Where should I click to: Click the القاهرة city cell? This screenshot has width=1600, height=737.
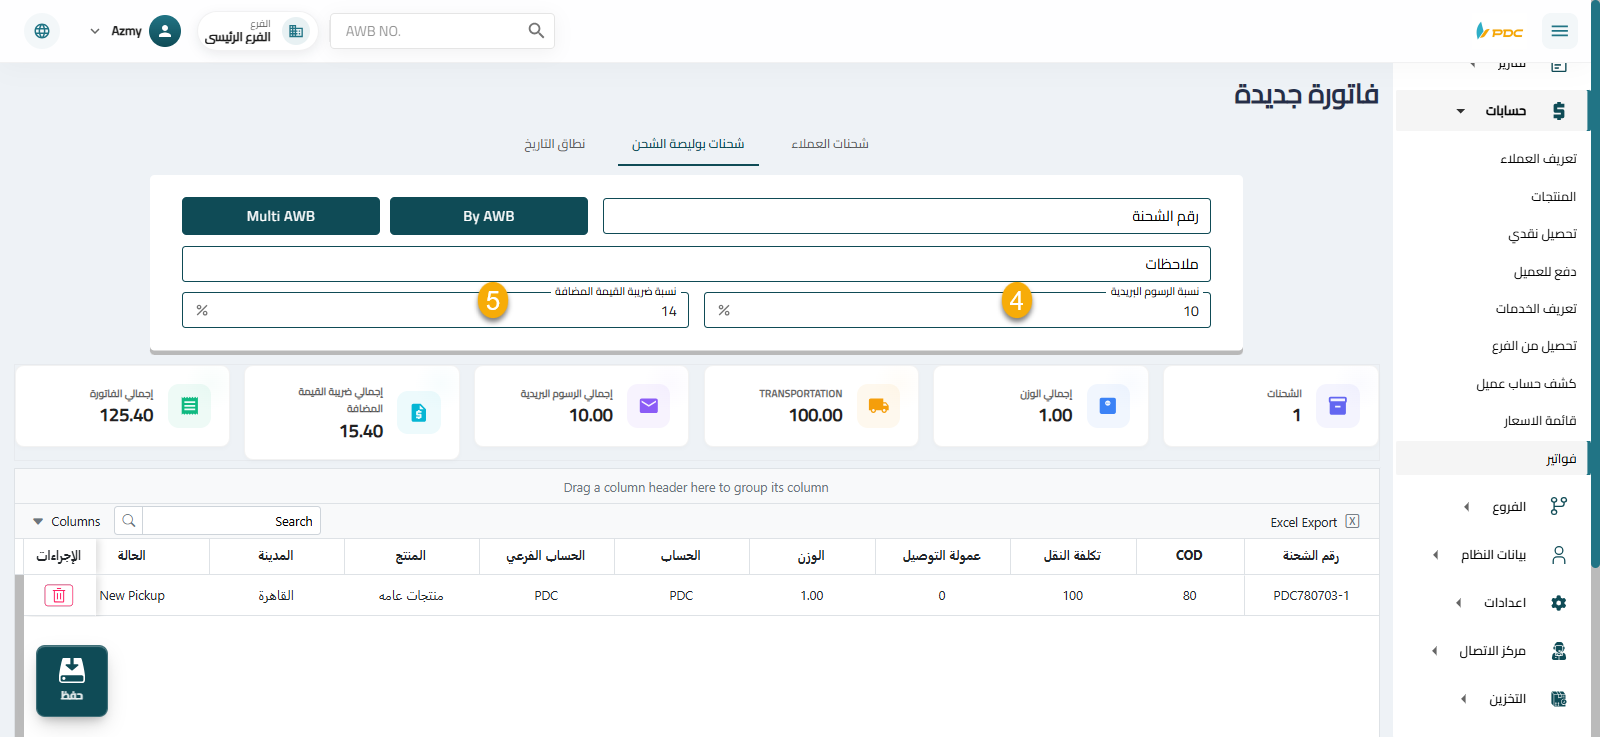[x=276, y=596]
